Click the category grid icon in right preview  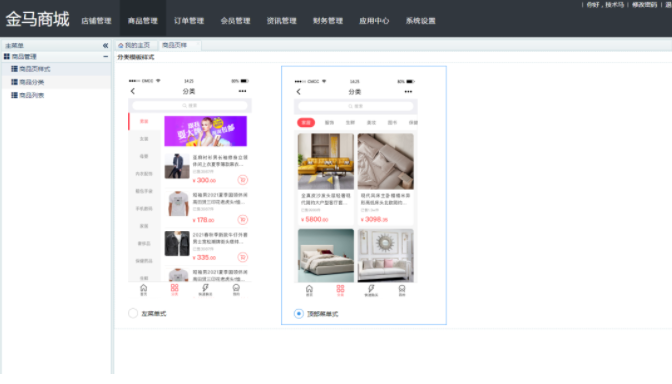click(x=340, y=291)
